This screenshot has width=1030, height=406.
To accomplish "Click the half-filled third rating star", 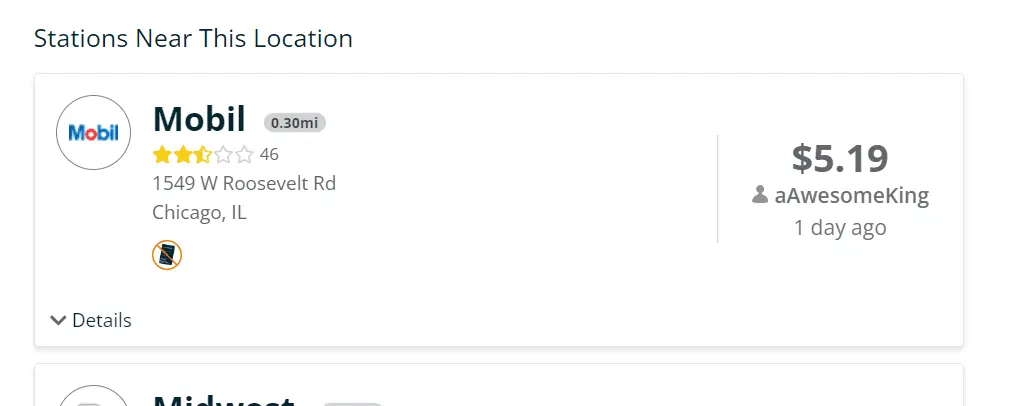I will pos(203,155).
